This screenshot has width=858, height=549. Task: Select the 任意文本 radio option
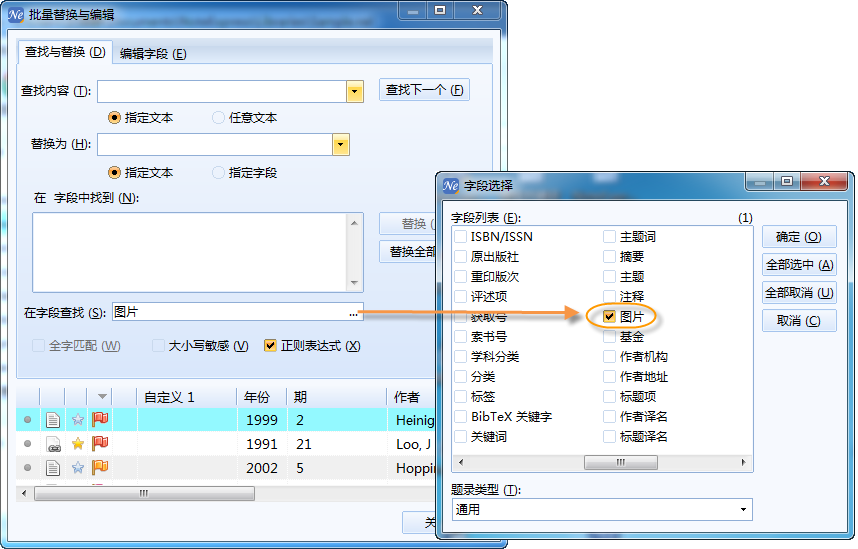click(x=218, y=118)
